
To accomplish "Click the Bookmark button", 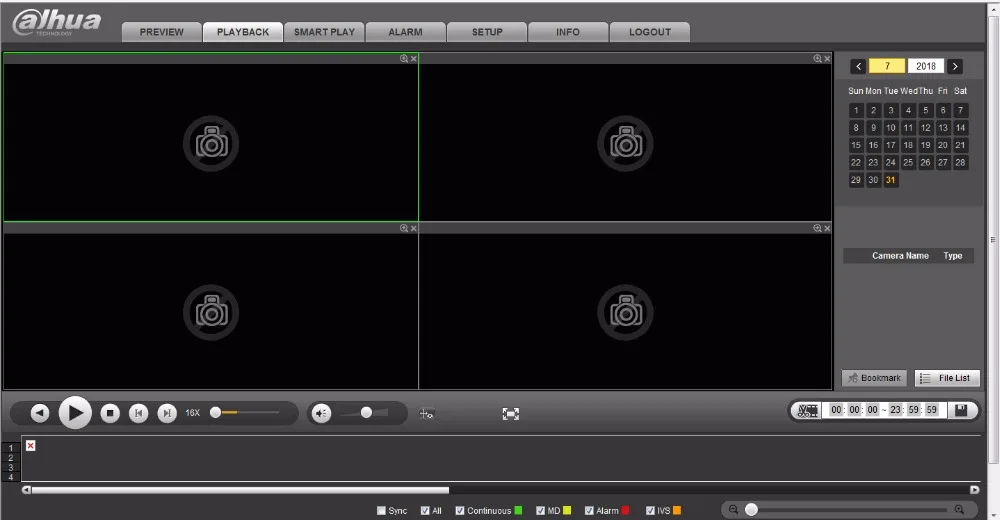I will point(875,378).
